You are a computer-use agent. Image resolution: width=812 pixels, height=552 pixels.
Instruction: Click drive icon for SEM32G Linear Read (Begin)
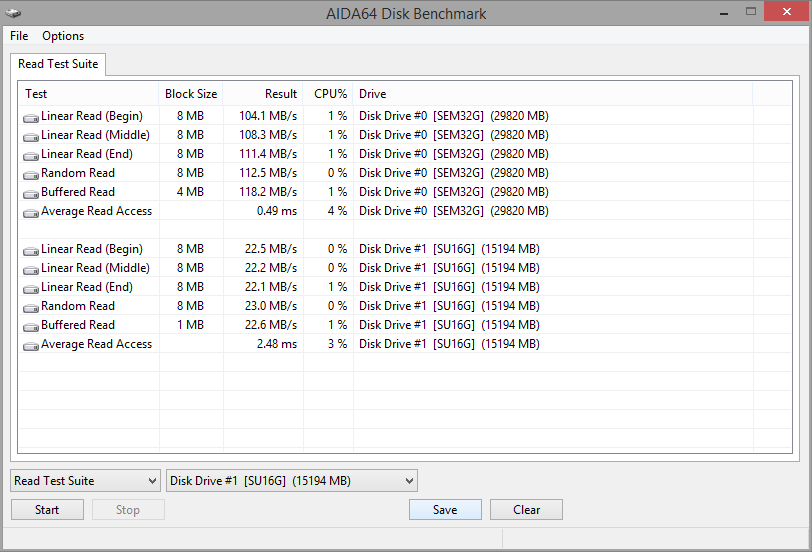point(31,118)
